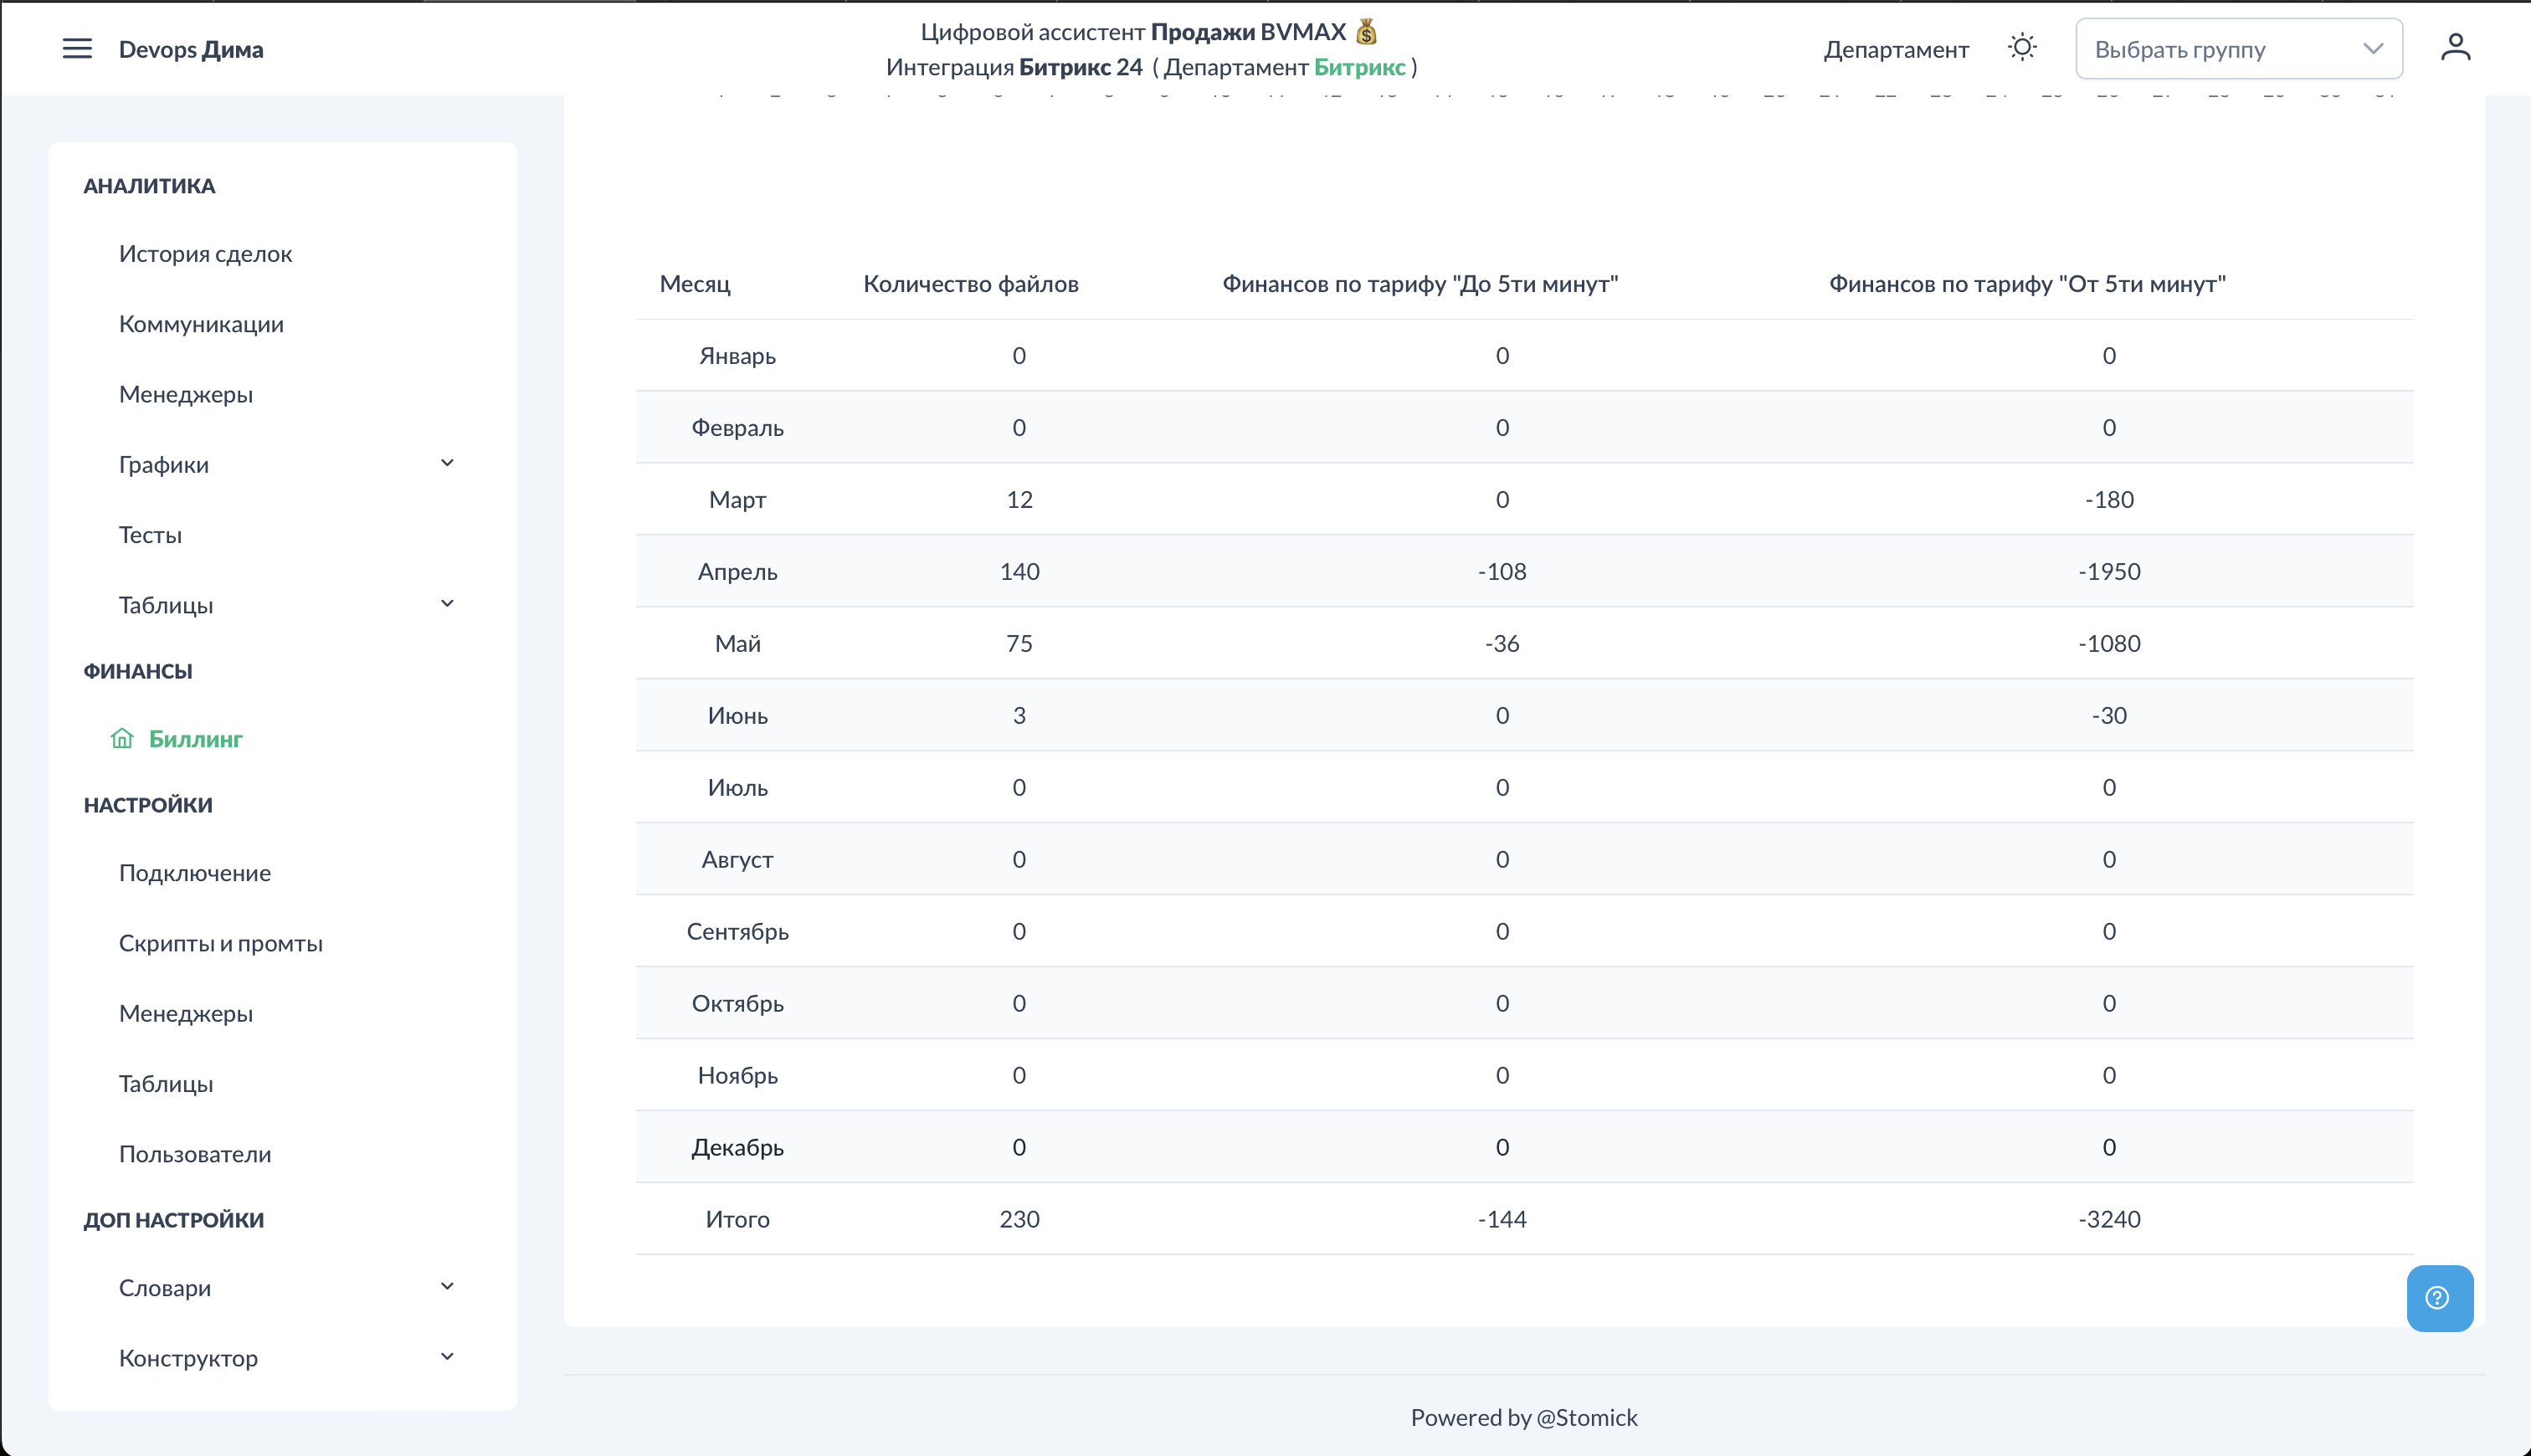The height and width of the screenshot is (1456, 2531).
Task: Open 'История сделок' in sidebar
Action: [205, 254]
